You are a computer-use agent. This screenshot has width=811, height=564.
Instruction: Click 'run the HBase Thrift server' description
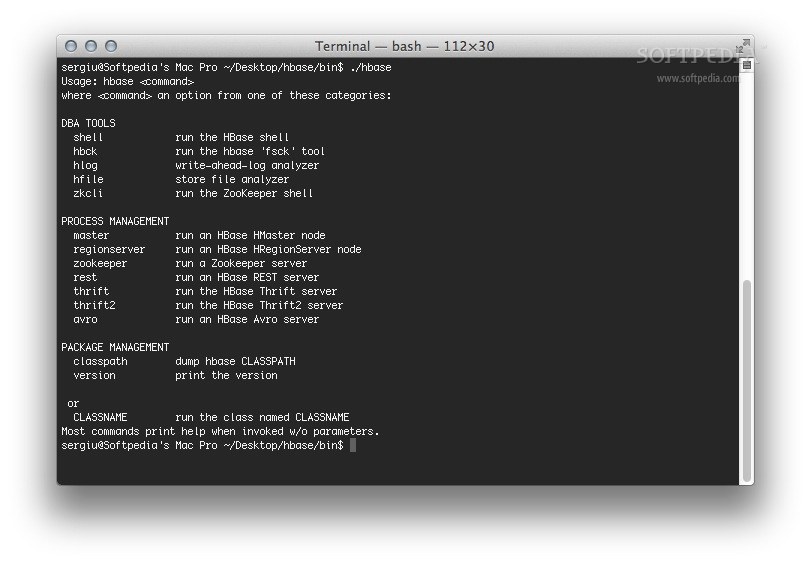coord(256,291)
